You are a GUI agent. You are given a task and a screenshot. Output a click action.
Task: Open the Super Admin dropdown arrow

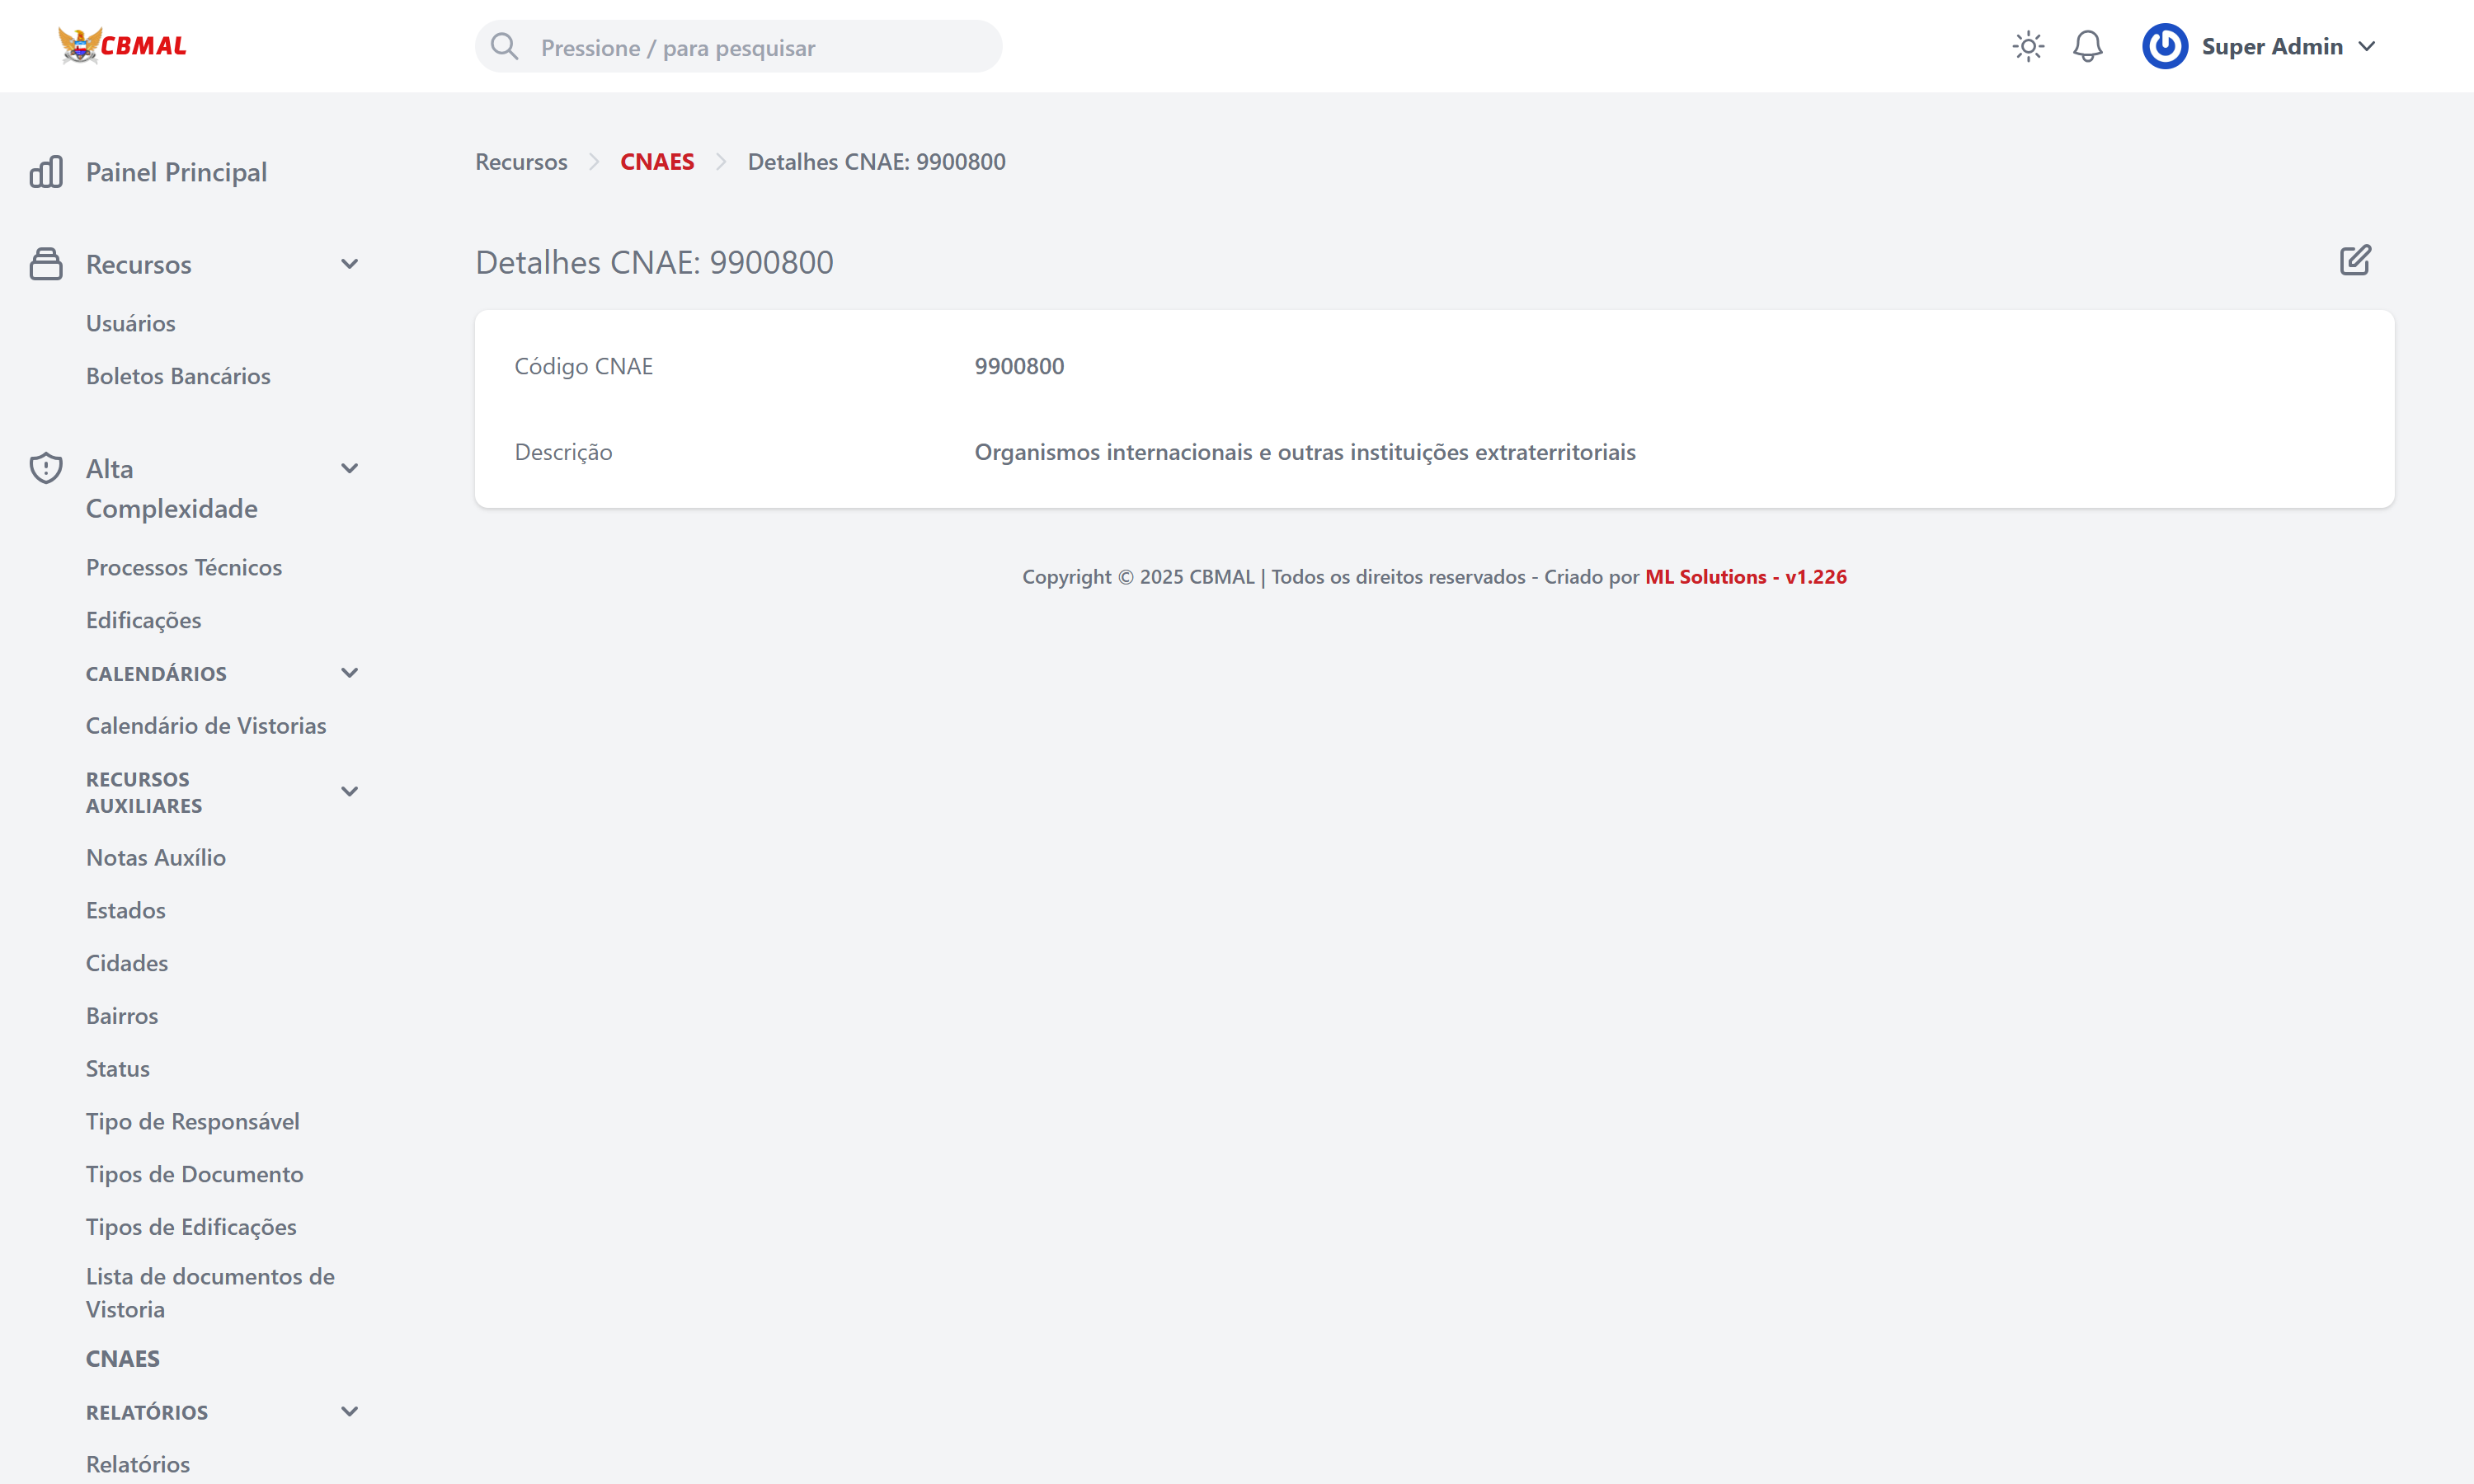pos(2366,47)
